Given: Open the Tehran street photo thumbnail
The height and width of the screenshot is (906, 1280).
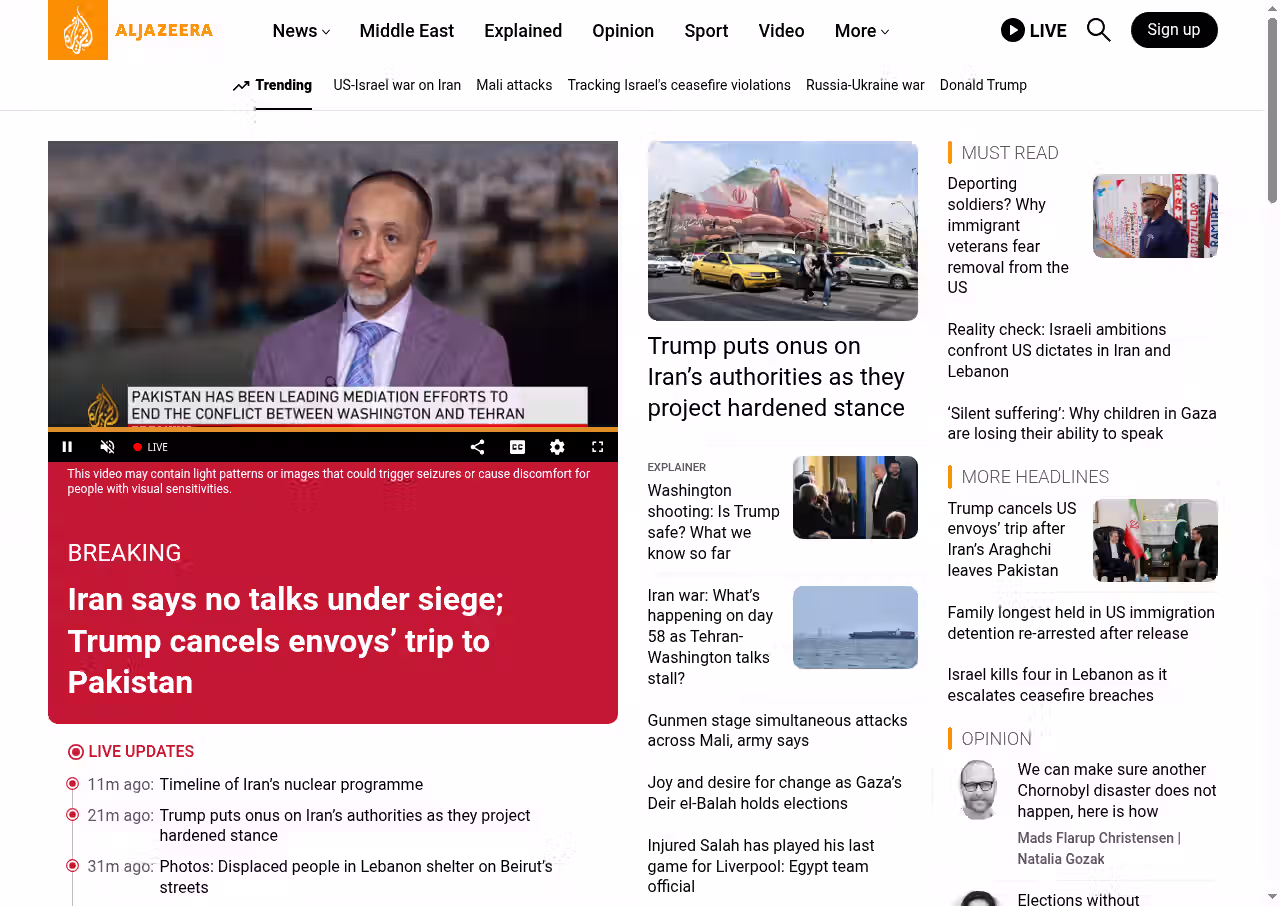Looking at the screenshot, I should [x=782, y=230].
